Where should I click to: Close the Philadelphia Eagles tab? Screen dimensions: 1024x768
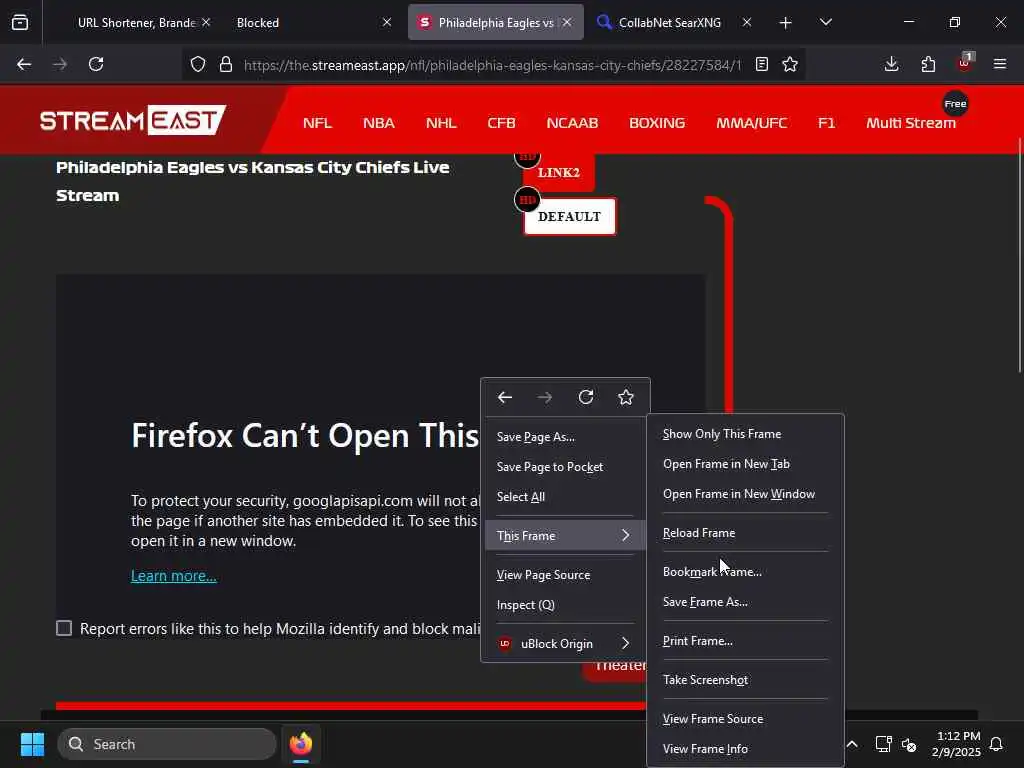(x=567, y=22)
